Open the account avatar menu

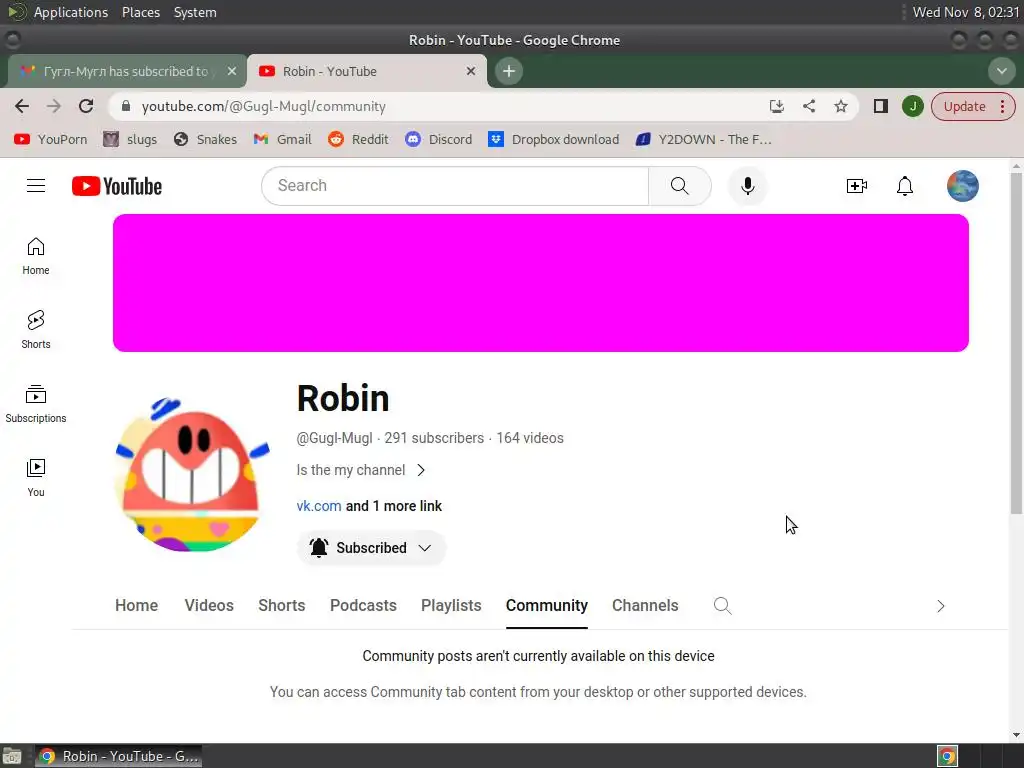(x=963, y=186)
